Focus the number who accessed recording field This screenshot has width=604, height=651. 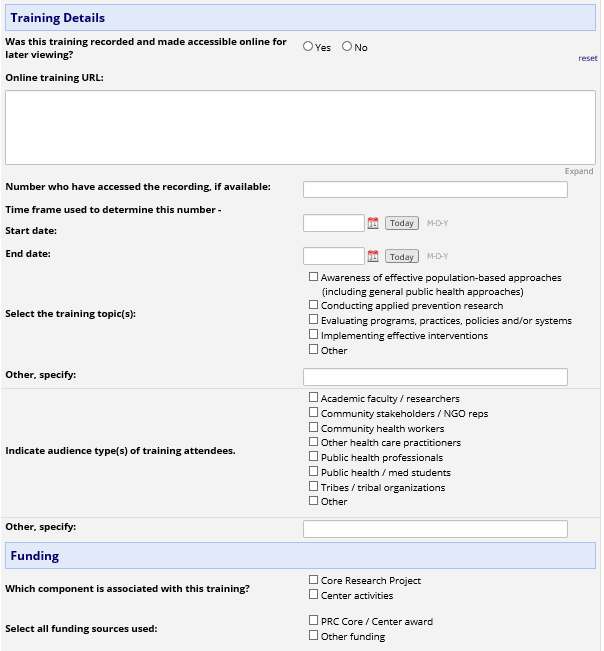coord(435,190)
